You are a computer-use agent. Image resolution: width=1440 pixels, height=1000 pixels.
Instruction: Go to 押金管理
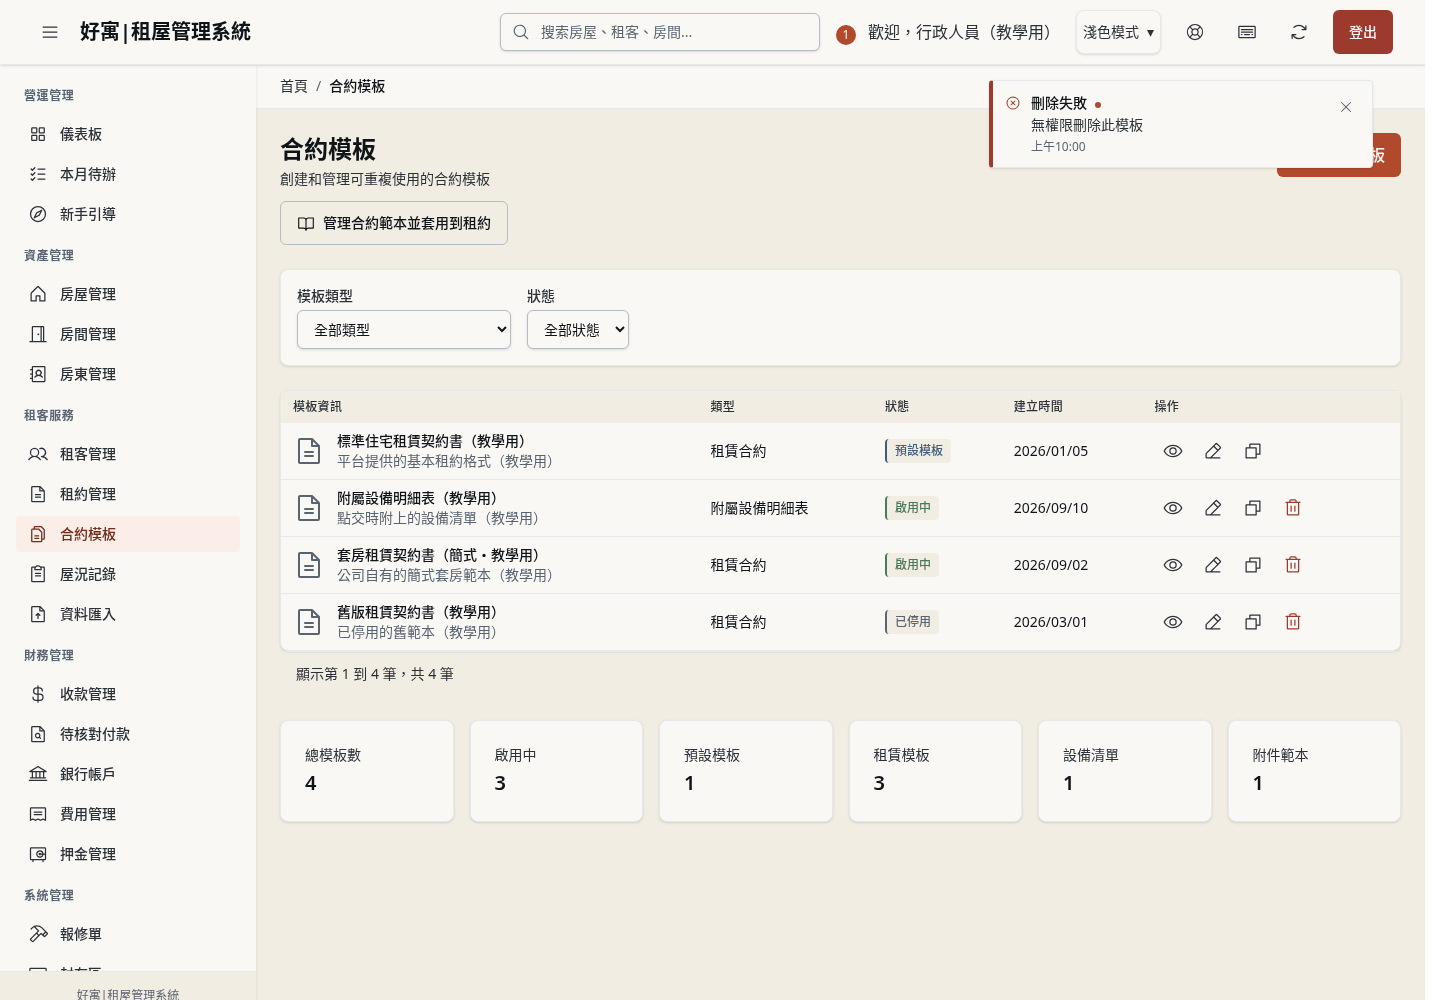click(128, 854)
